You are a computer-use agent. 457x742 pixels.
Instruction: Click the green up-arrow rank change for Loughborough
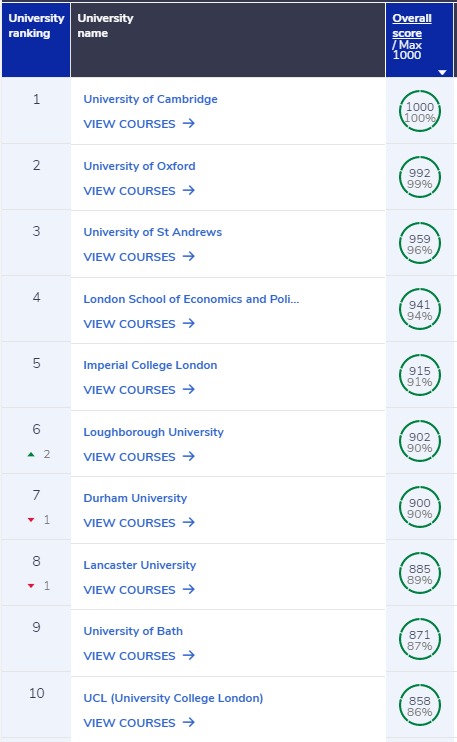click(x=31, y=454)
